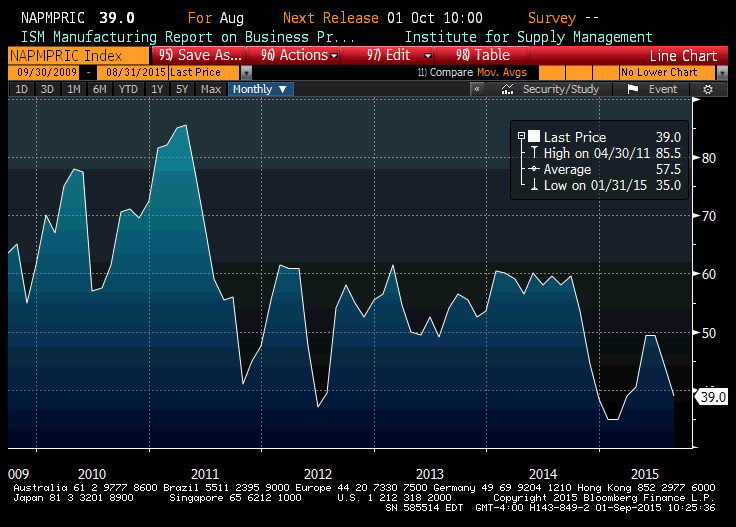Click the Event flag icon
This screenshot has height=527, width=736.
(632, 89)
